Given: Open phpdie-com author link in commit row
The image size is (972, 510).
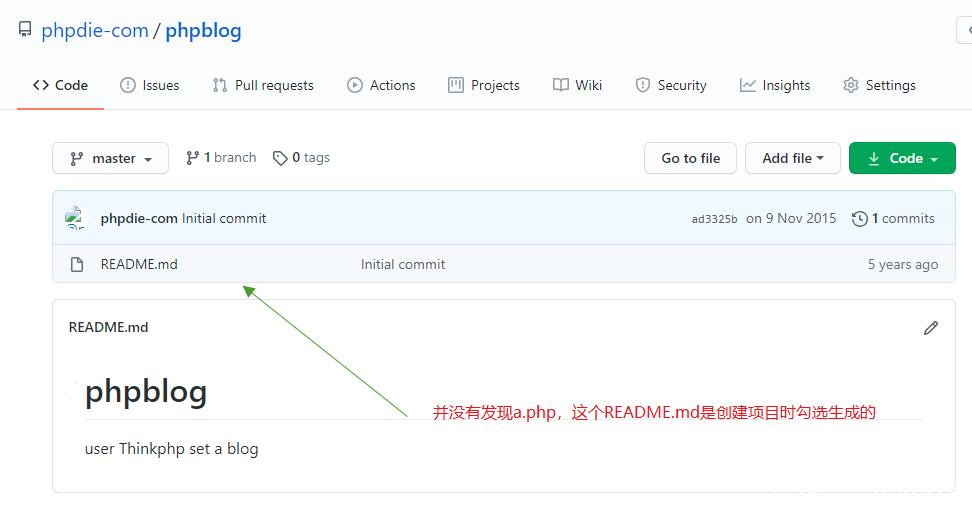Looking at the screenshot, I should (139, 218).
